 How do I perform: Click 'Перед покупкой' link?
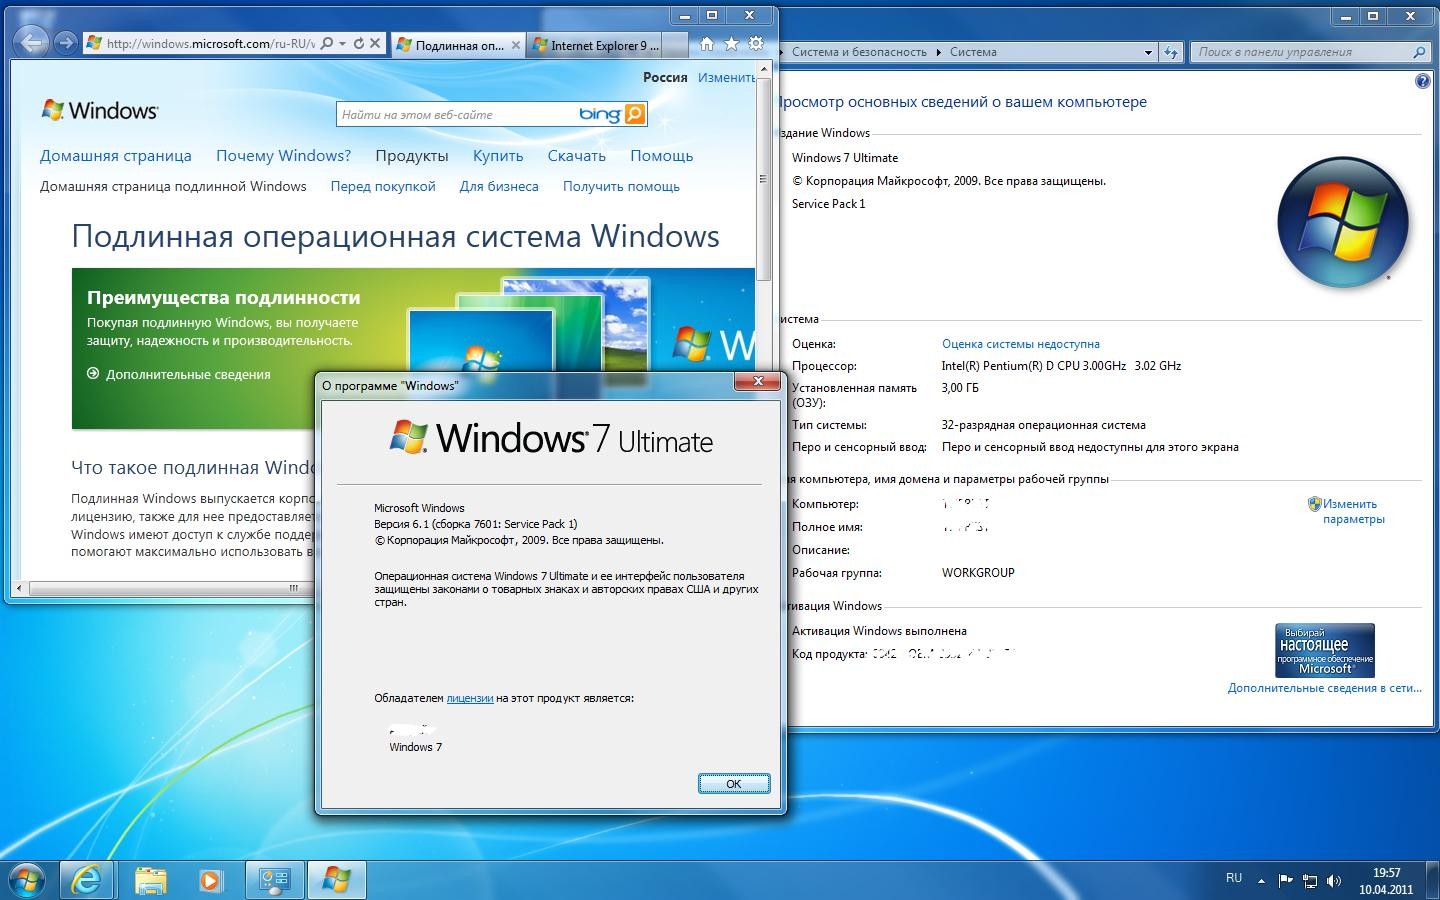point(383,186)
